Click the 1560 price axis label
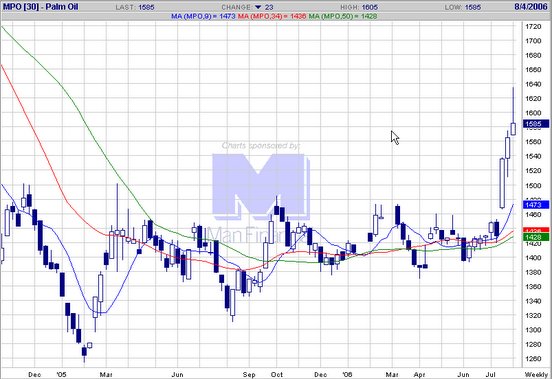Image resolution: width=552 pixels, height=379 pixels. point(533,142)
